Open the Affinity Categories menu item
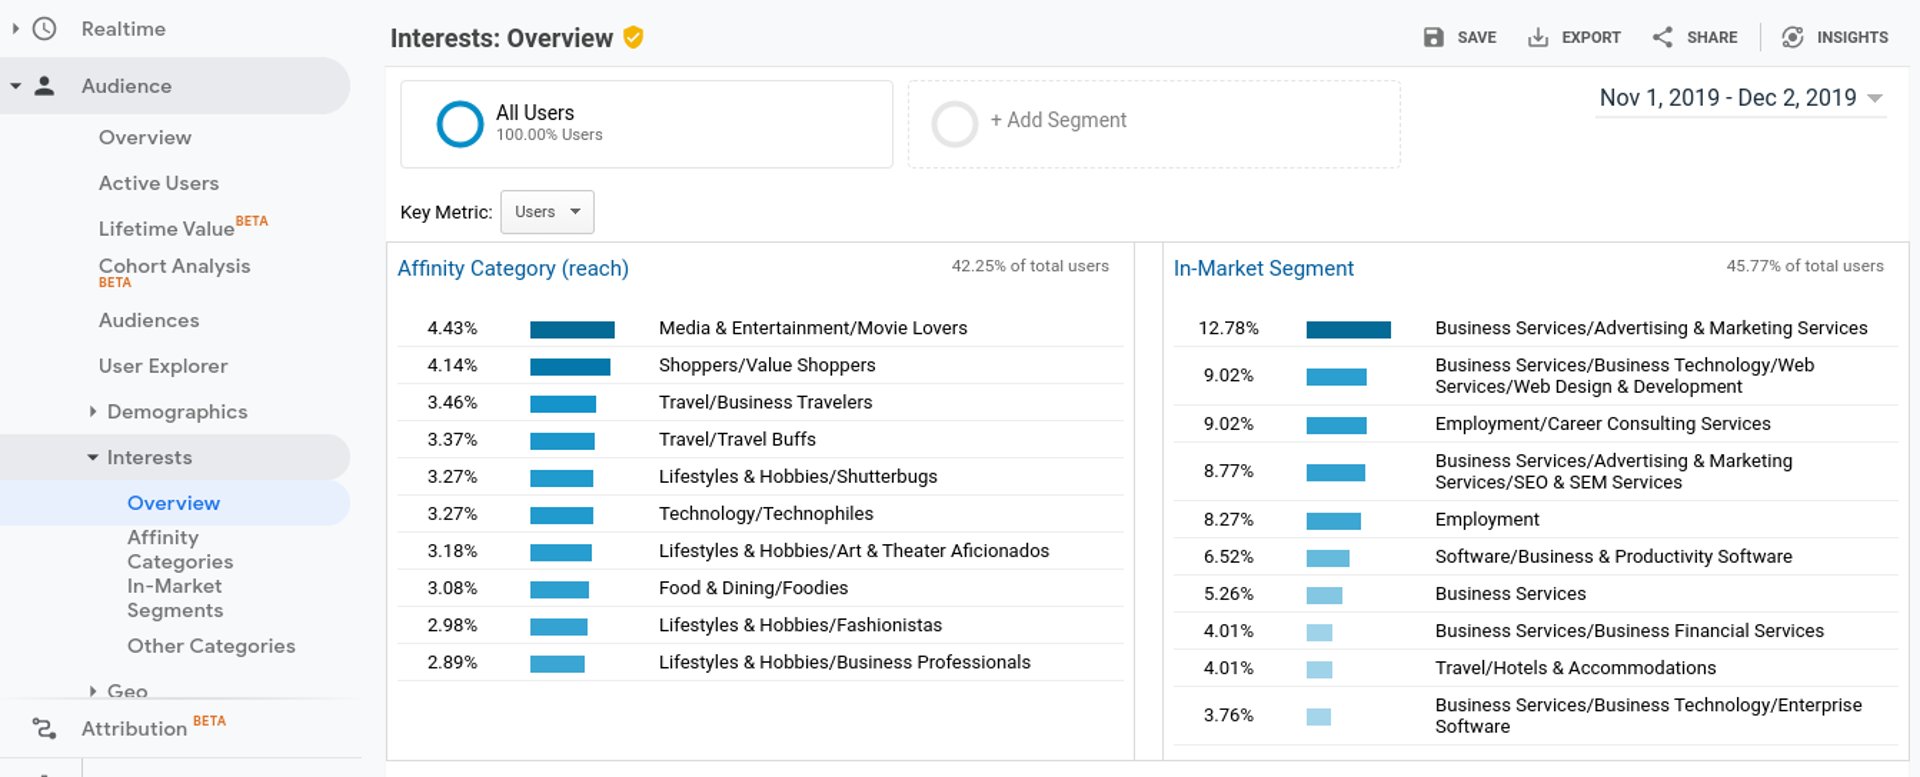1920x777 pixels. 180,550
